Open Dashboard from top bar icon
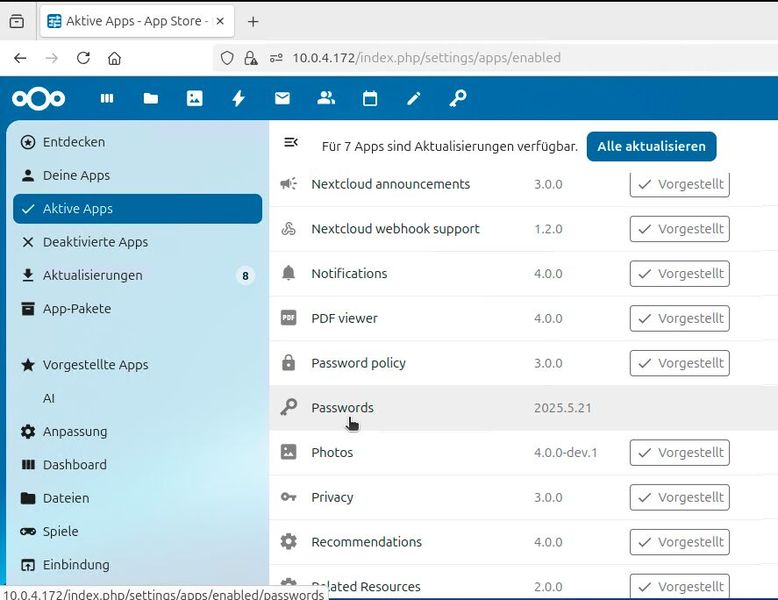 pos(107,98)
